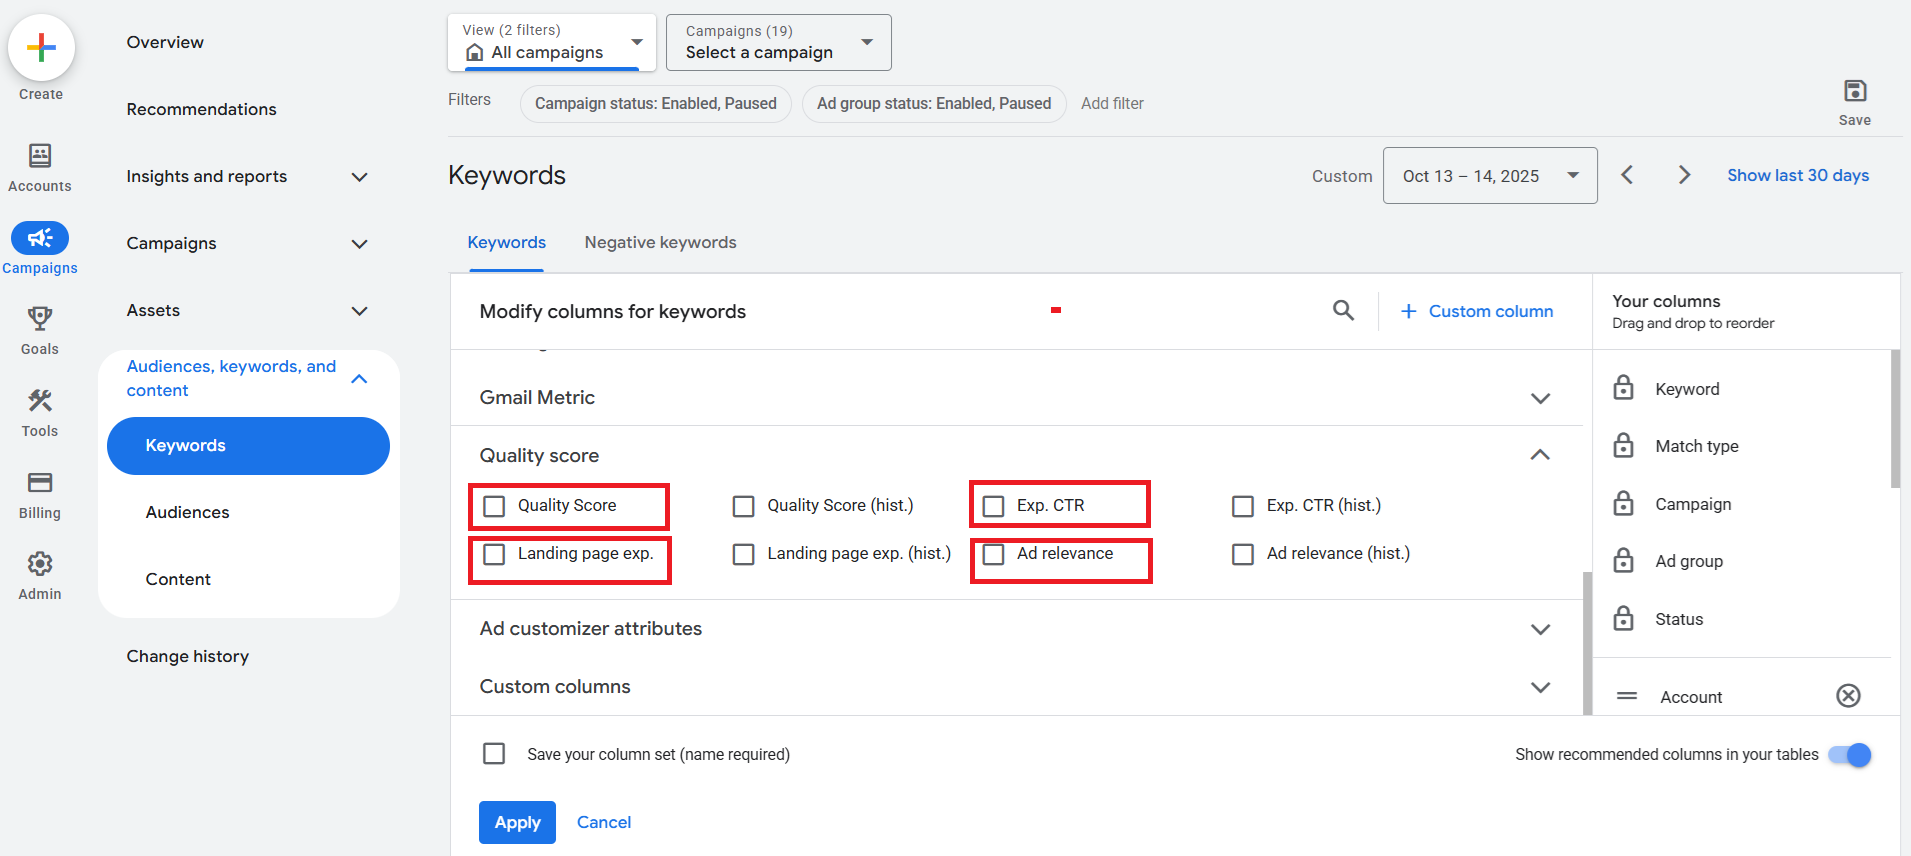Open the Oct 13 – 14, 2025 date dropdown

(1489, 176)
